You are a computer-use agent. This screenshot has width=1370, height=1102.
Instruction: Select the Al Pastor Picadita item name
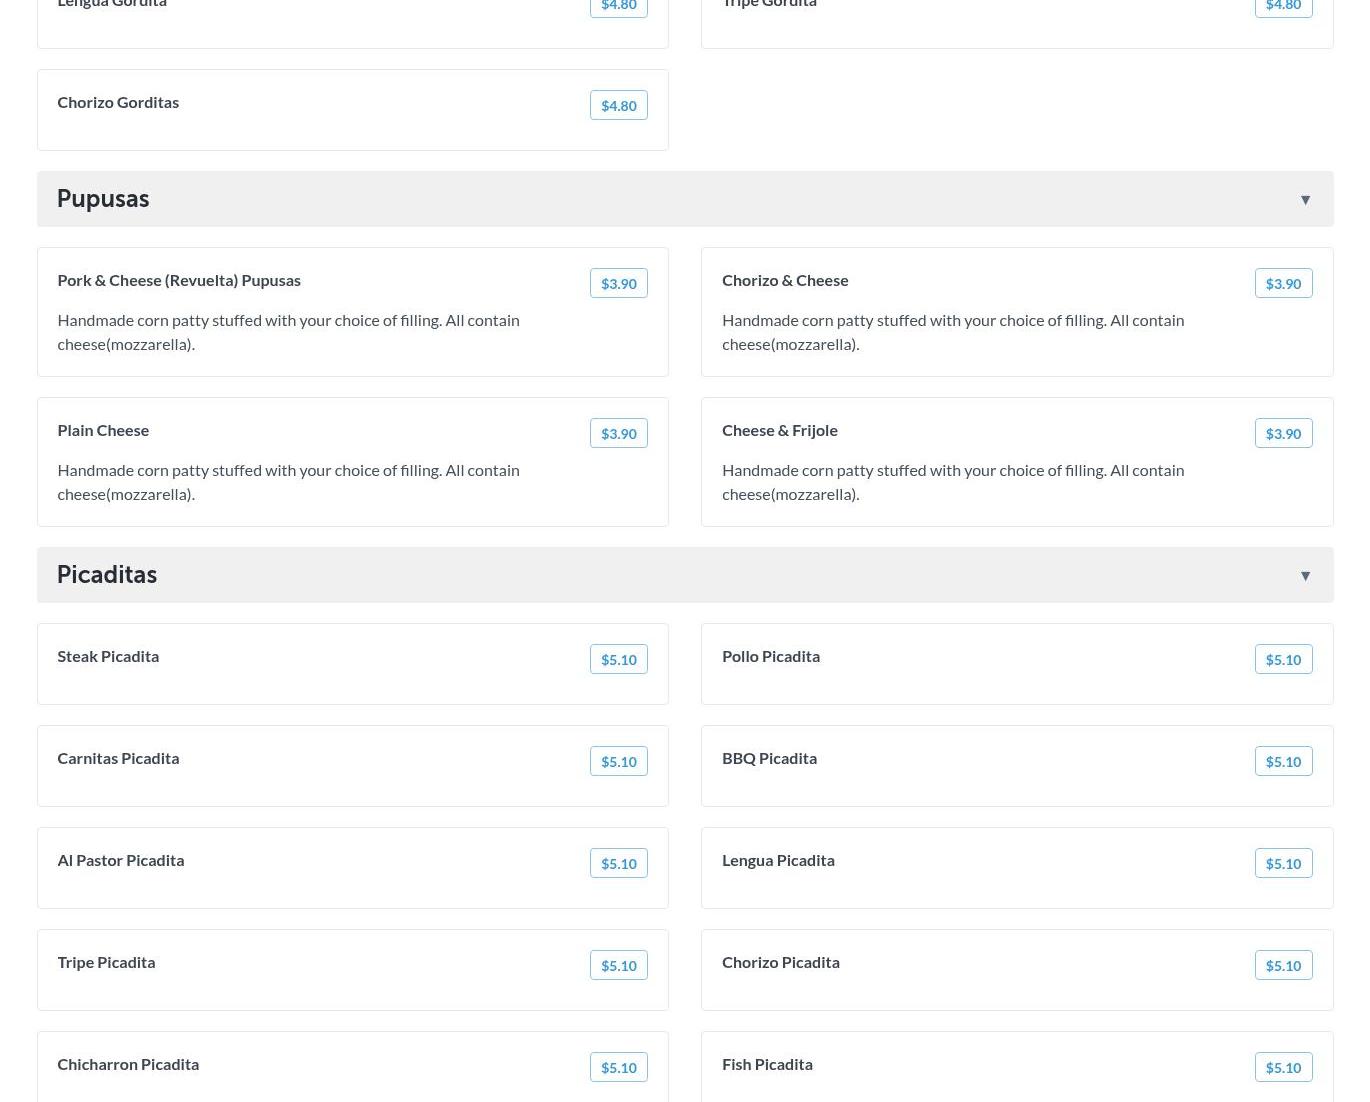click(x=121, y=860)
